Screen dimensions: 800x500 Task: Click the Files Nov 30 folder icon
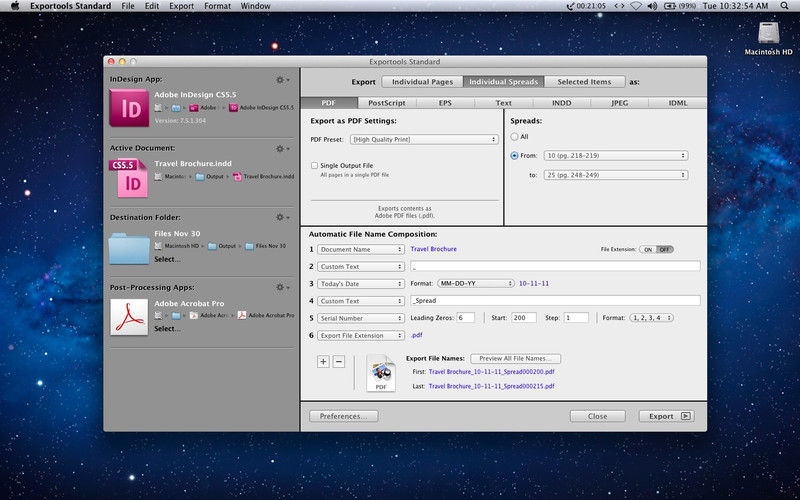(x=129, y=248)
